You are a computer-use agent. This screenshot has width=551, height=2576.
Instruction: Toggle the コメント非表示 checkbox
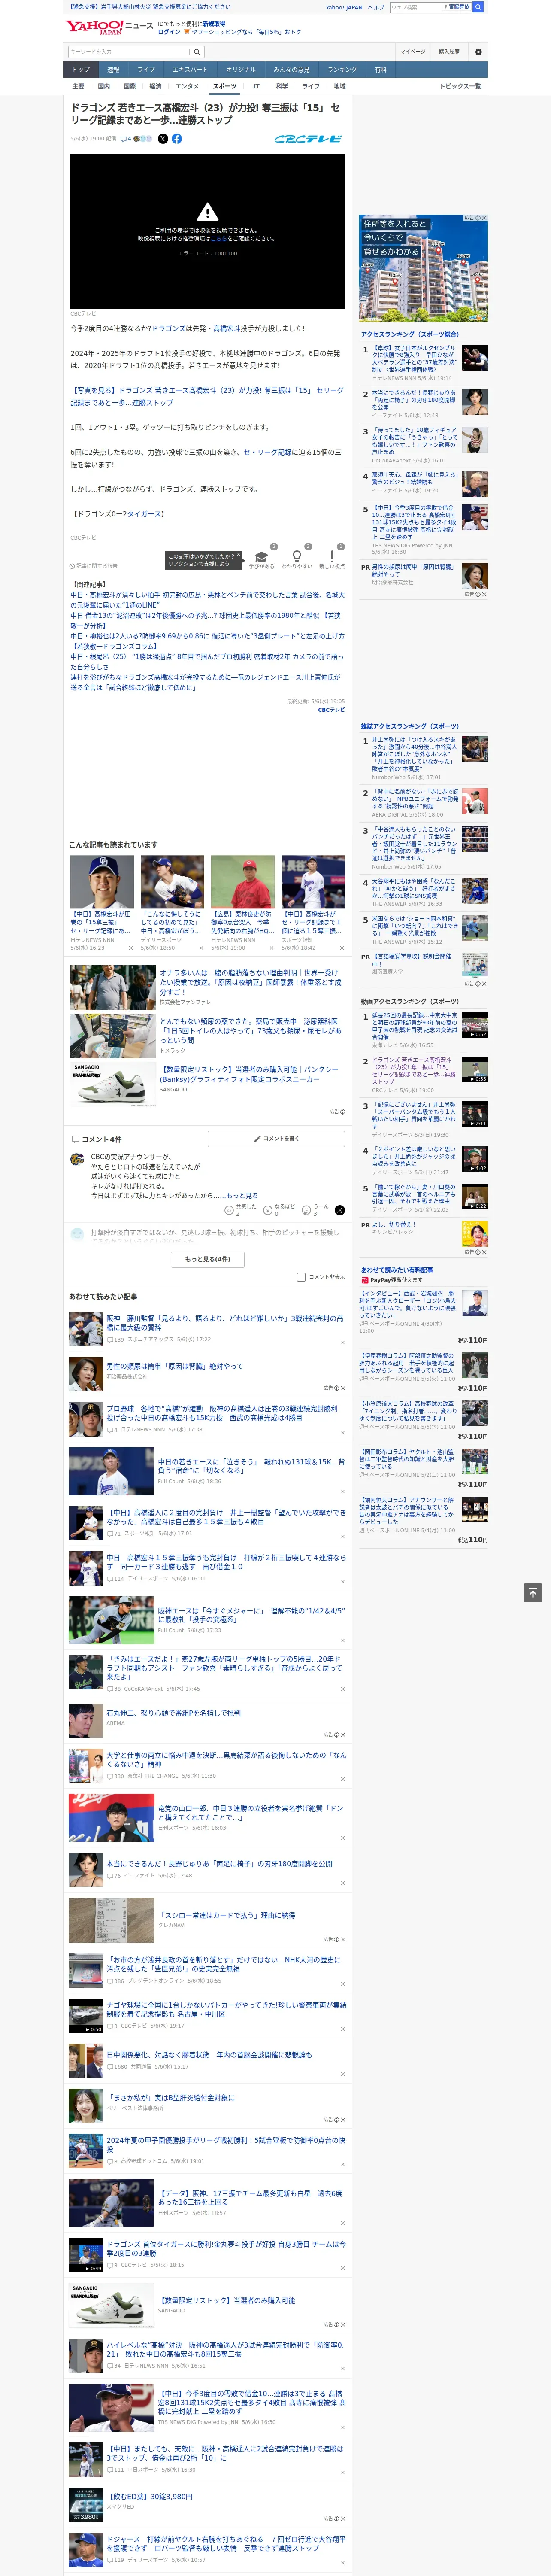click(x=301, y=1277)
